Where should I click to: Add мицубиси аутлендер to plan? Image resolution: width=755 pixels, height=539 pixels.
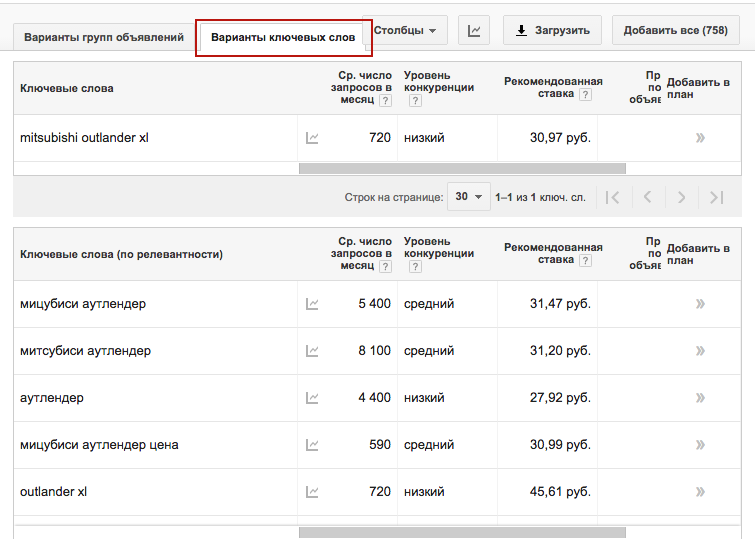pyautogui.click(x=700, y=304)
